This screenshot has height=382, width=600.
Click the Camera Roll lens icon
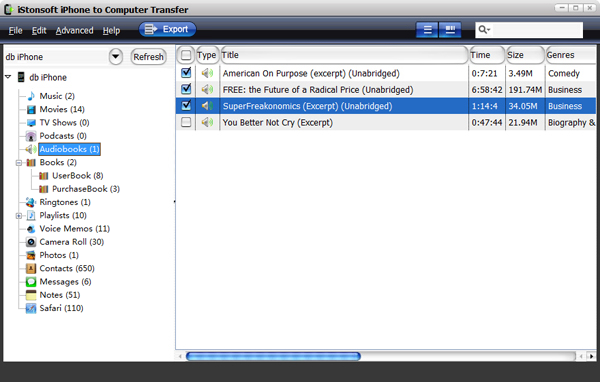point(31,242)
